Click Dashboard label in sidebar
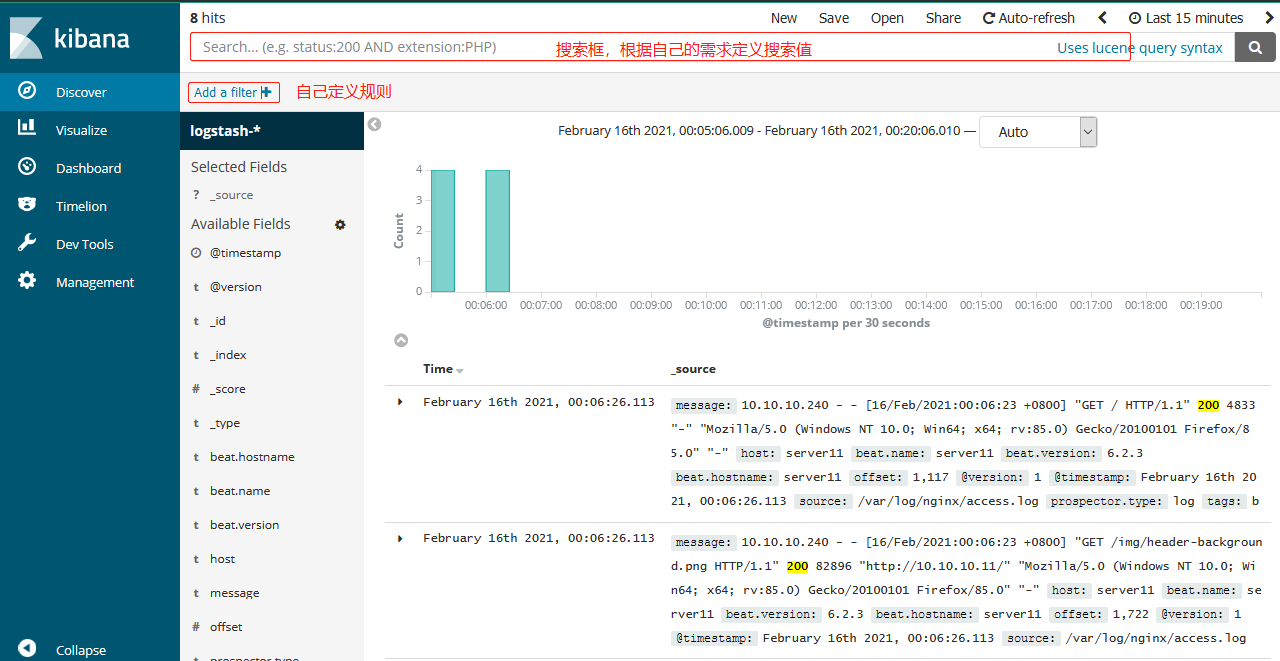The width and height of the screenshot is (1280, 661). pyautogui.click(x=89, y=168)
